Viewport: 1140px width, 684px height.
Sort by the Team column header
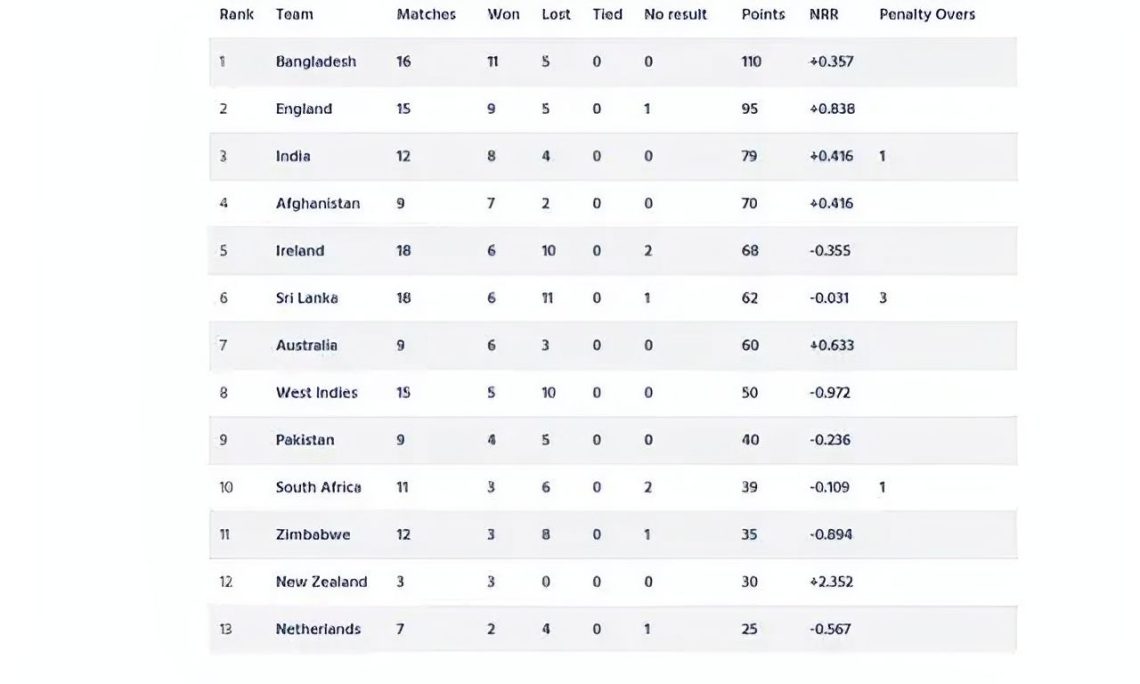294,15
